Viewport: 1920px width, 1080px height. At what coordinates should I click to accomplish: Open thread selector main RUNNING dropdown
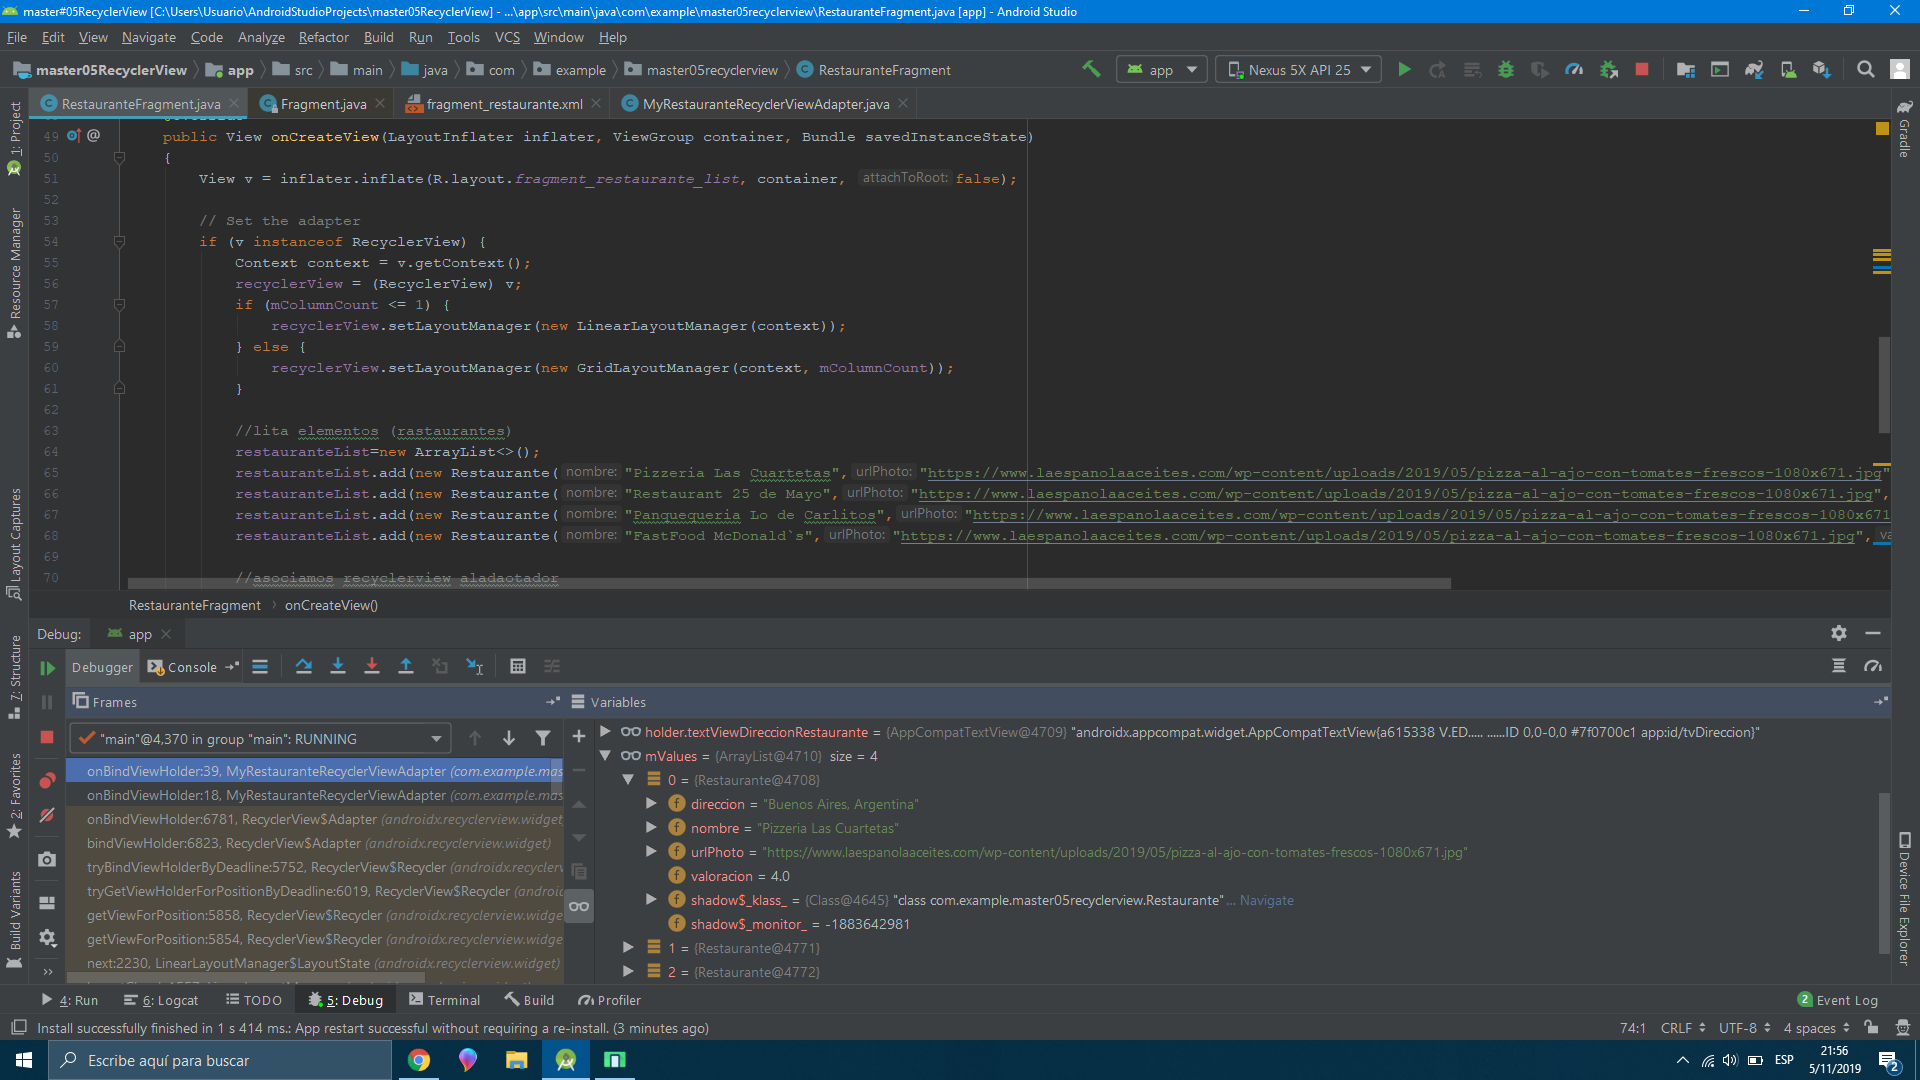point(260,738)
